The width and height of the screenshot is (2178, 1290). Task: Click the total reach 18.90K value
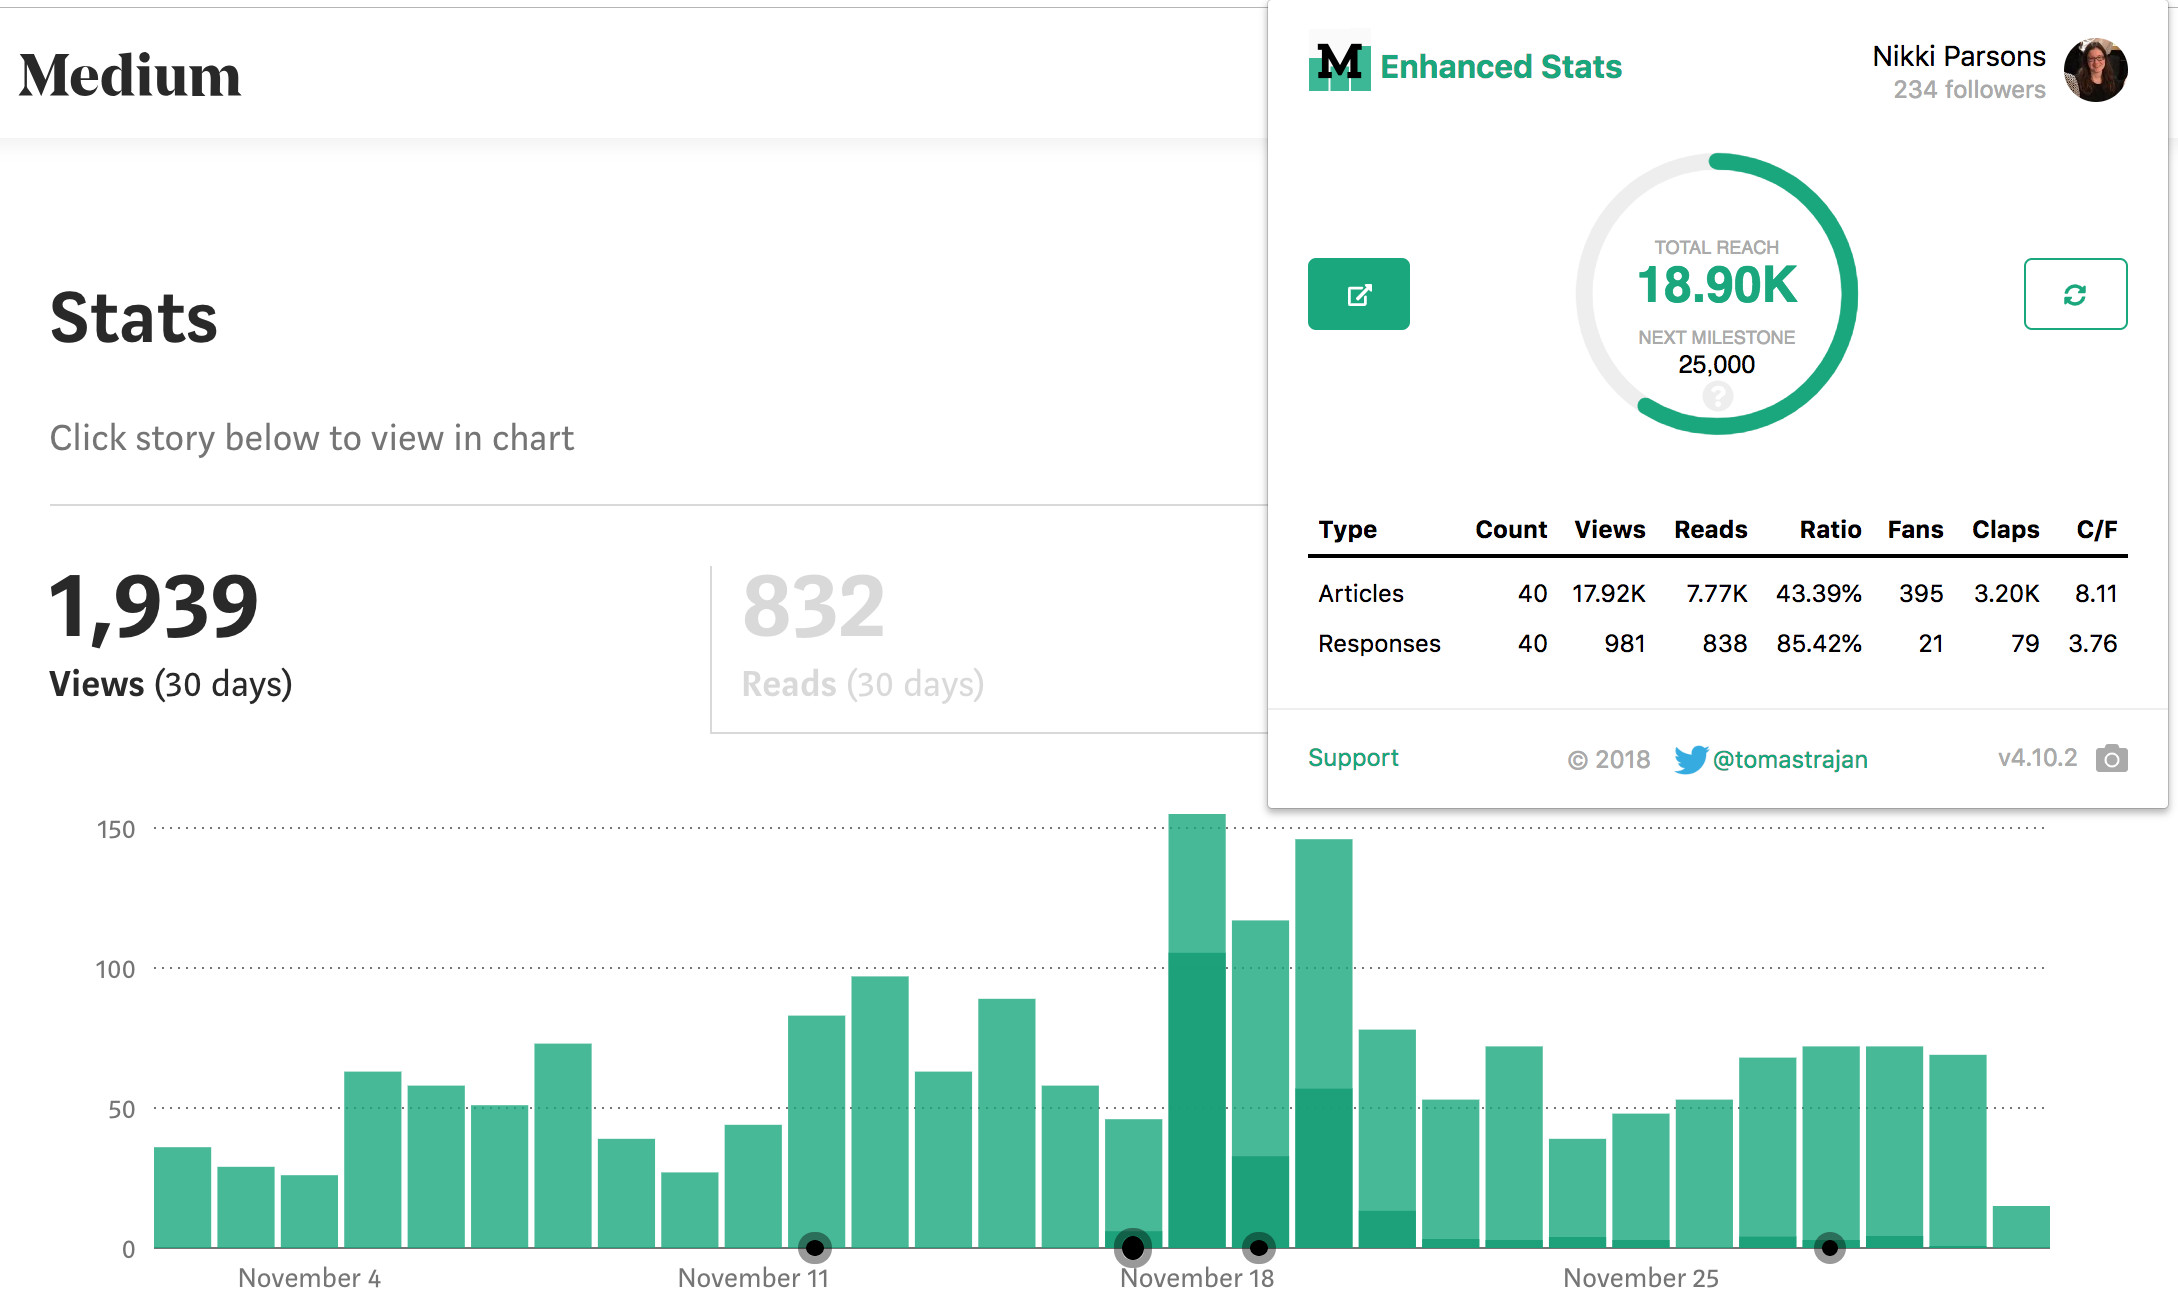1717,285
